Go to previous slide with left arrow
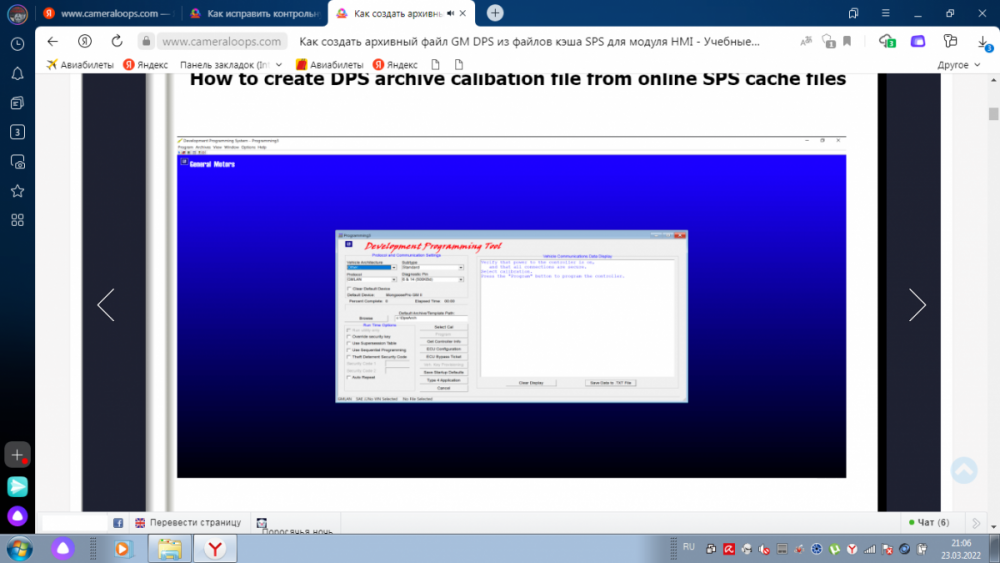This screenshot has width=1000, height=563. (106, 305)
